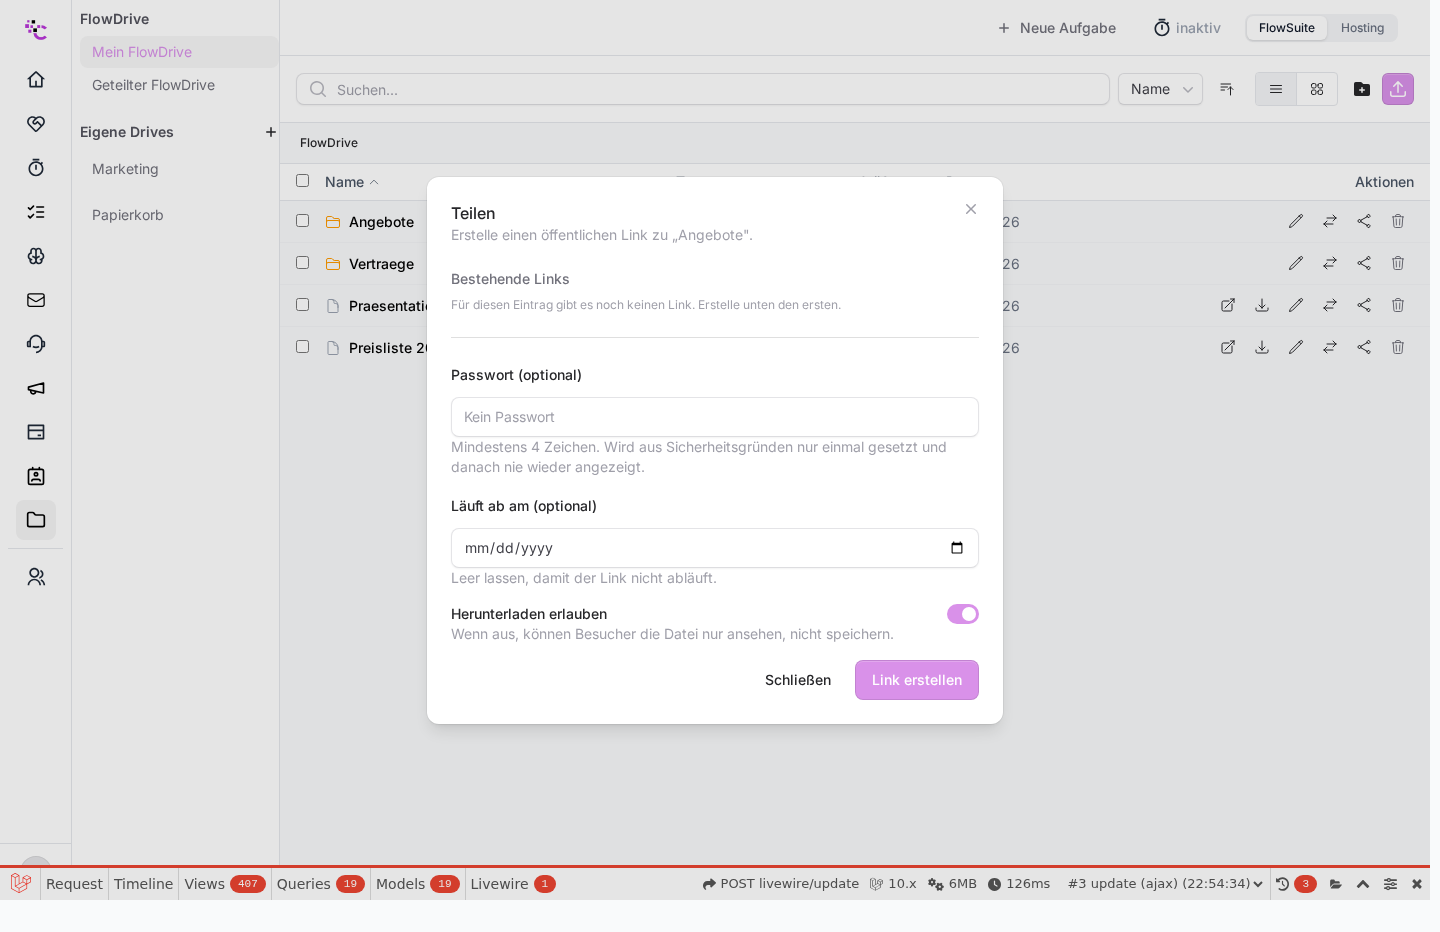The height and width of the screenshot is (932, 1440).
Task: Switch to the Hosting tab
Action: click(1362, 28)
